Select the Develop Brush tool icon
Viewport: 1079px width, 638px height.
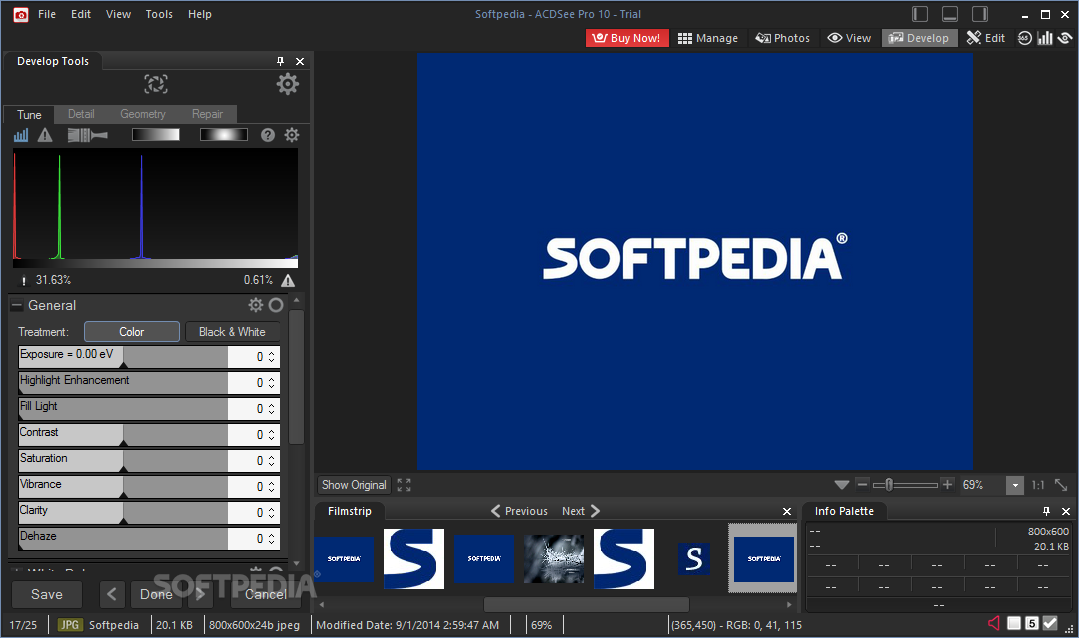click(87, 135)
